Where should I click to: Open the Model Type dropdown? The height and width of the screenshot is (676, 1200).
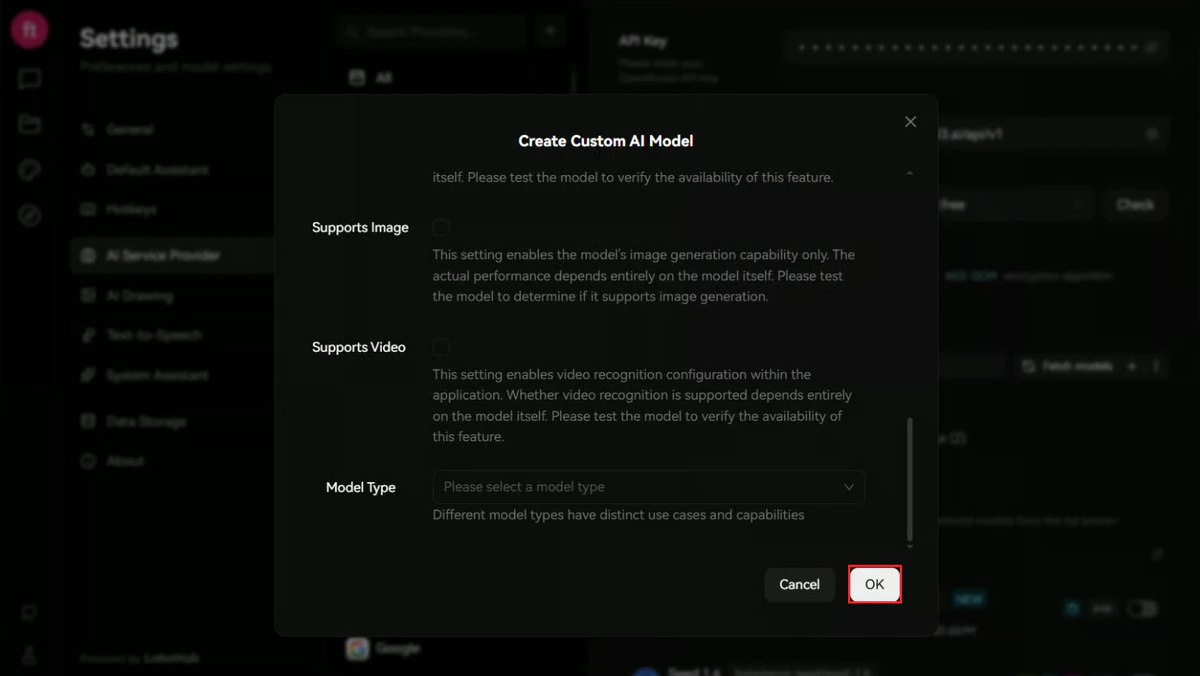649,487
